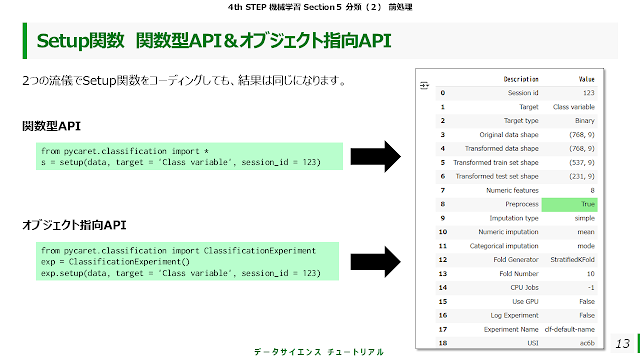
Task: Click the footer 'データサイエンス チュートリアル'
Action: [318, 351]
